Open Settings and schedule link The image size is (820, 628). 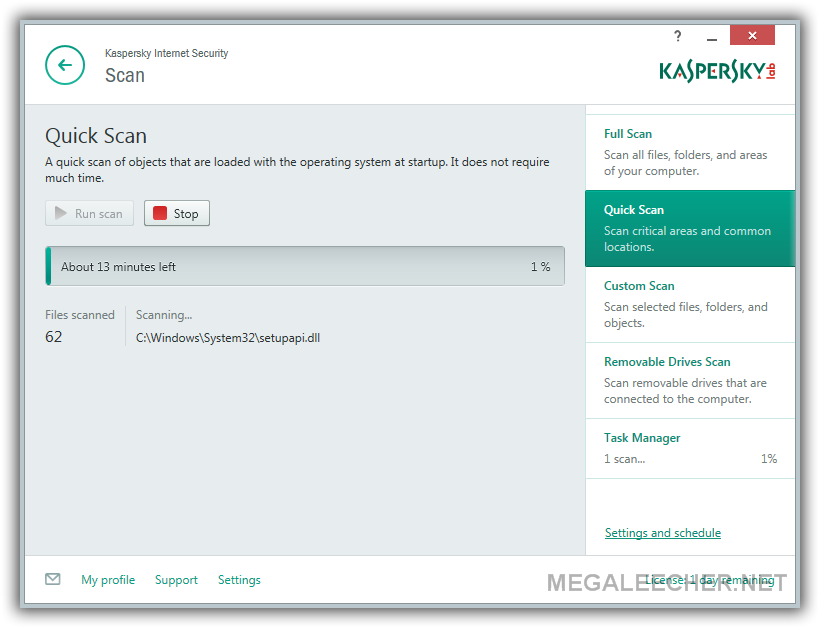click(663, 533)
